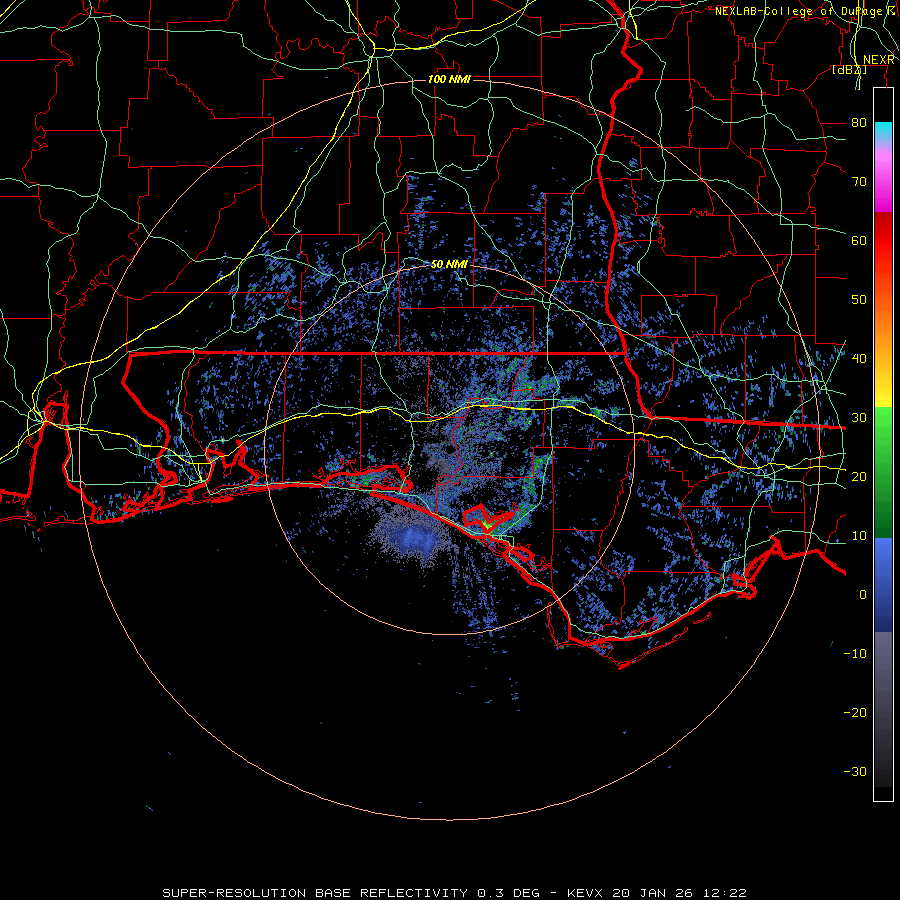Click the 10 dBZ scale value
The height and width of the screenshot is (900, 900).
(859, 536)
